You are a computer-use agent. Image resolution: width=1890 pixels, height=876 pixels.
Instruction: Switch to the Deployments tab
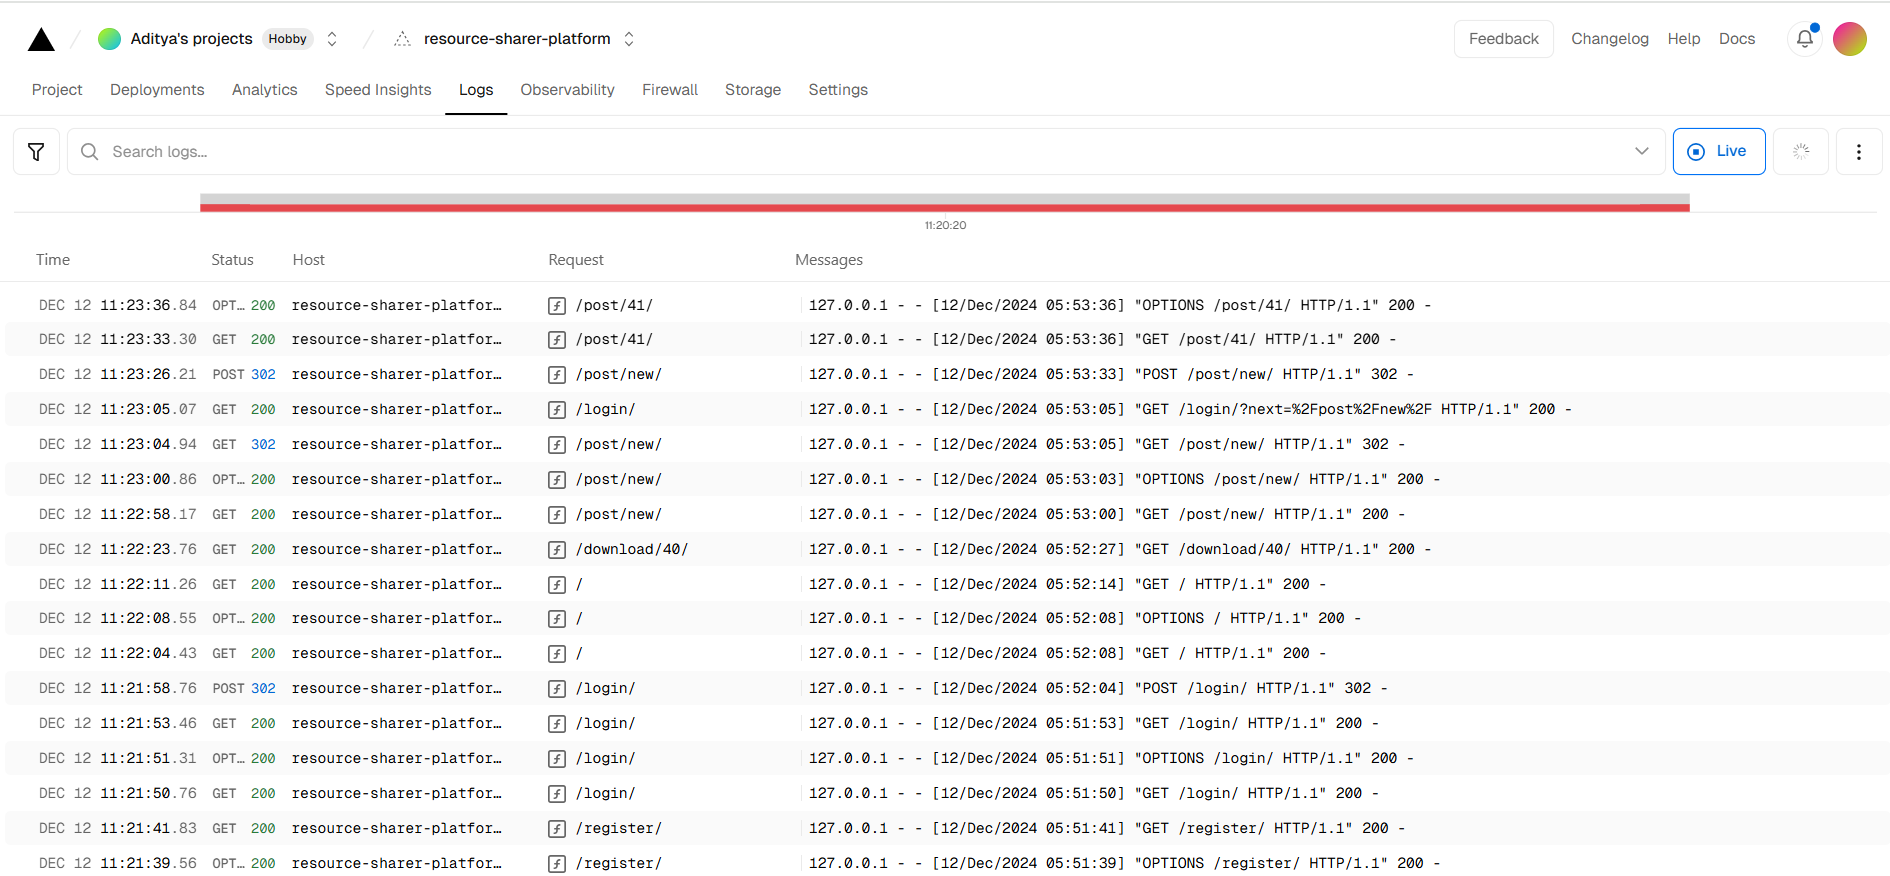point(157,90)
